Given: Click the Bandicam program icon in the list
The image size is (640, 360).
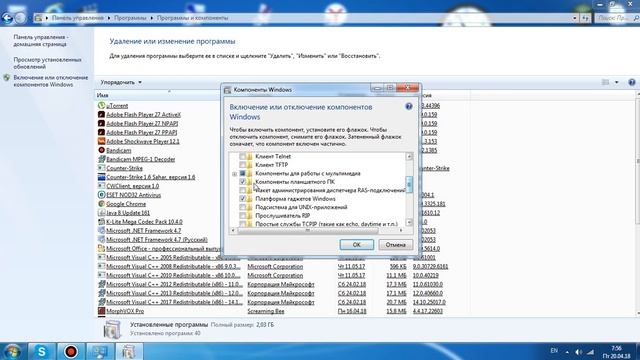Looking at the screenshot, I should (x=101, y=150).
